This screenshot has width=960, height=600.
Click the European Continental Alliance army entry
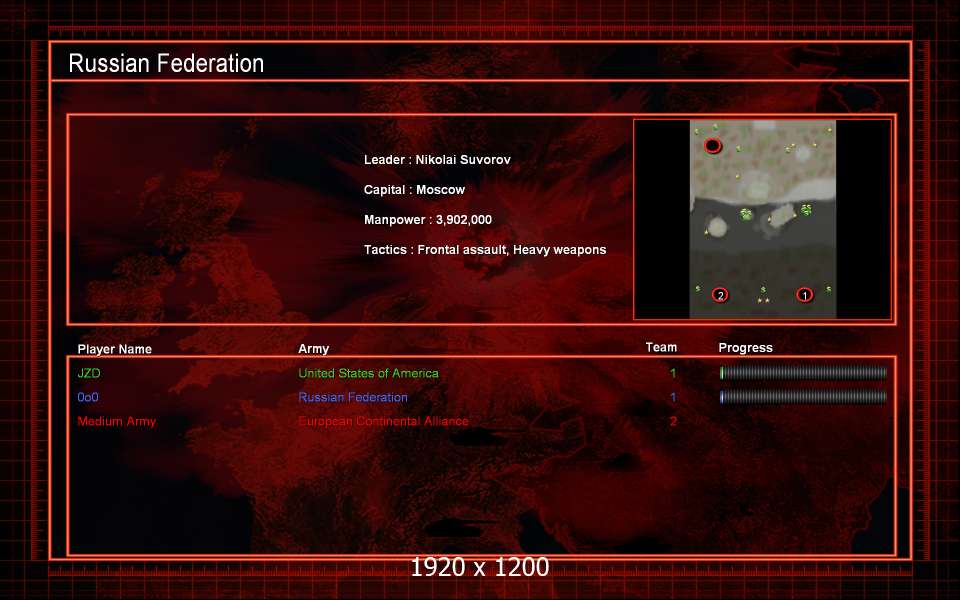tap(383, 421)
